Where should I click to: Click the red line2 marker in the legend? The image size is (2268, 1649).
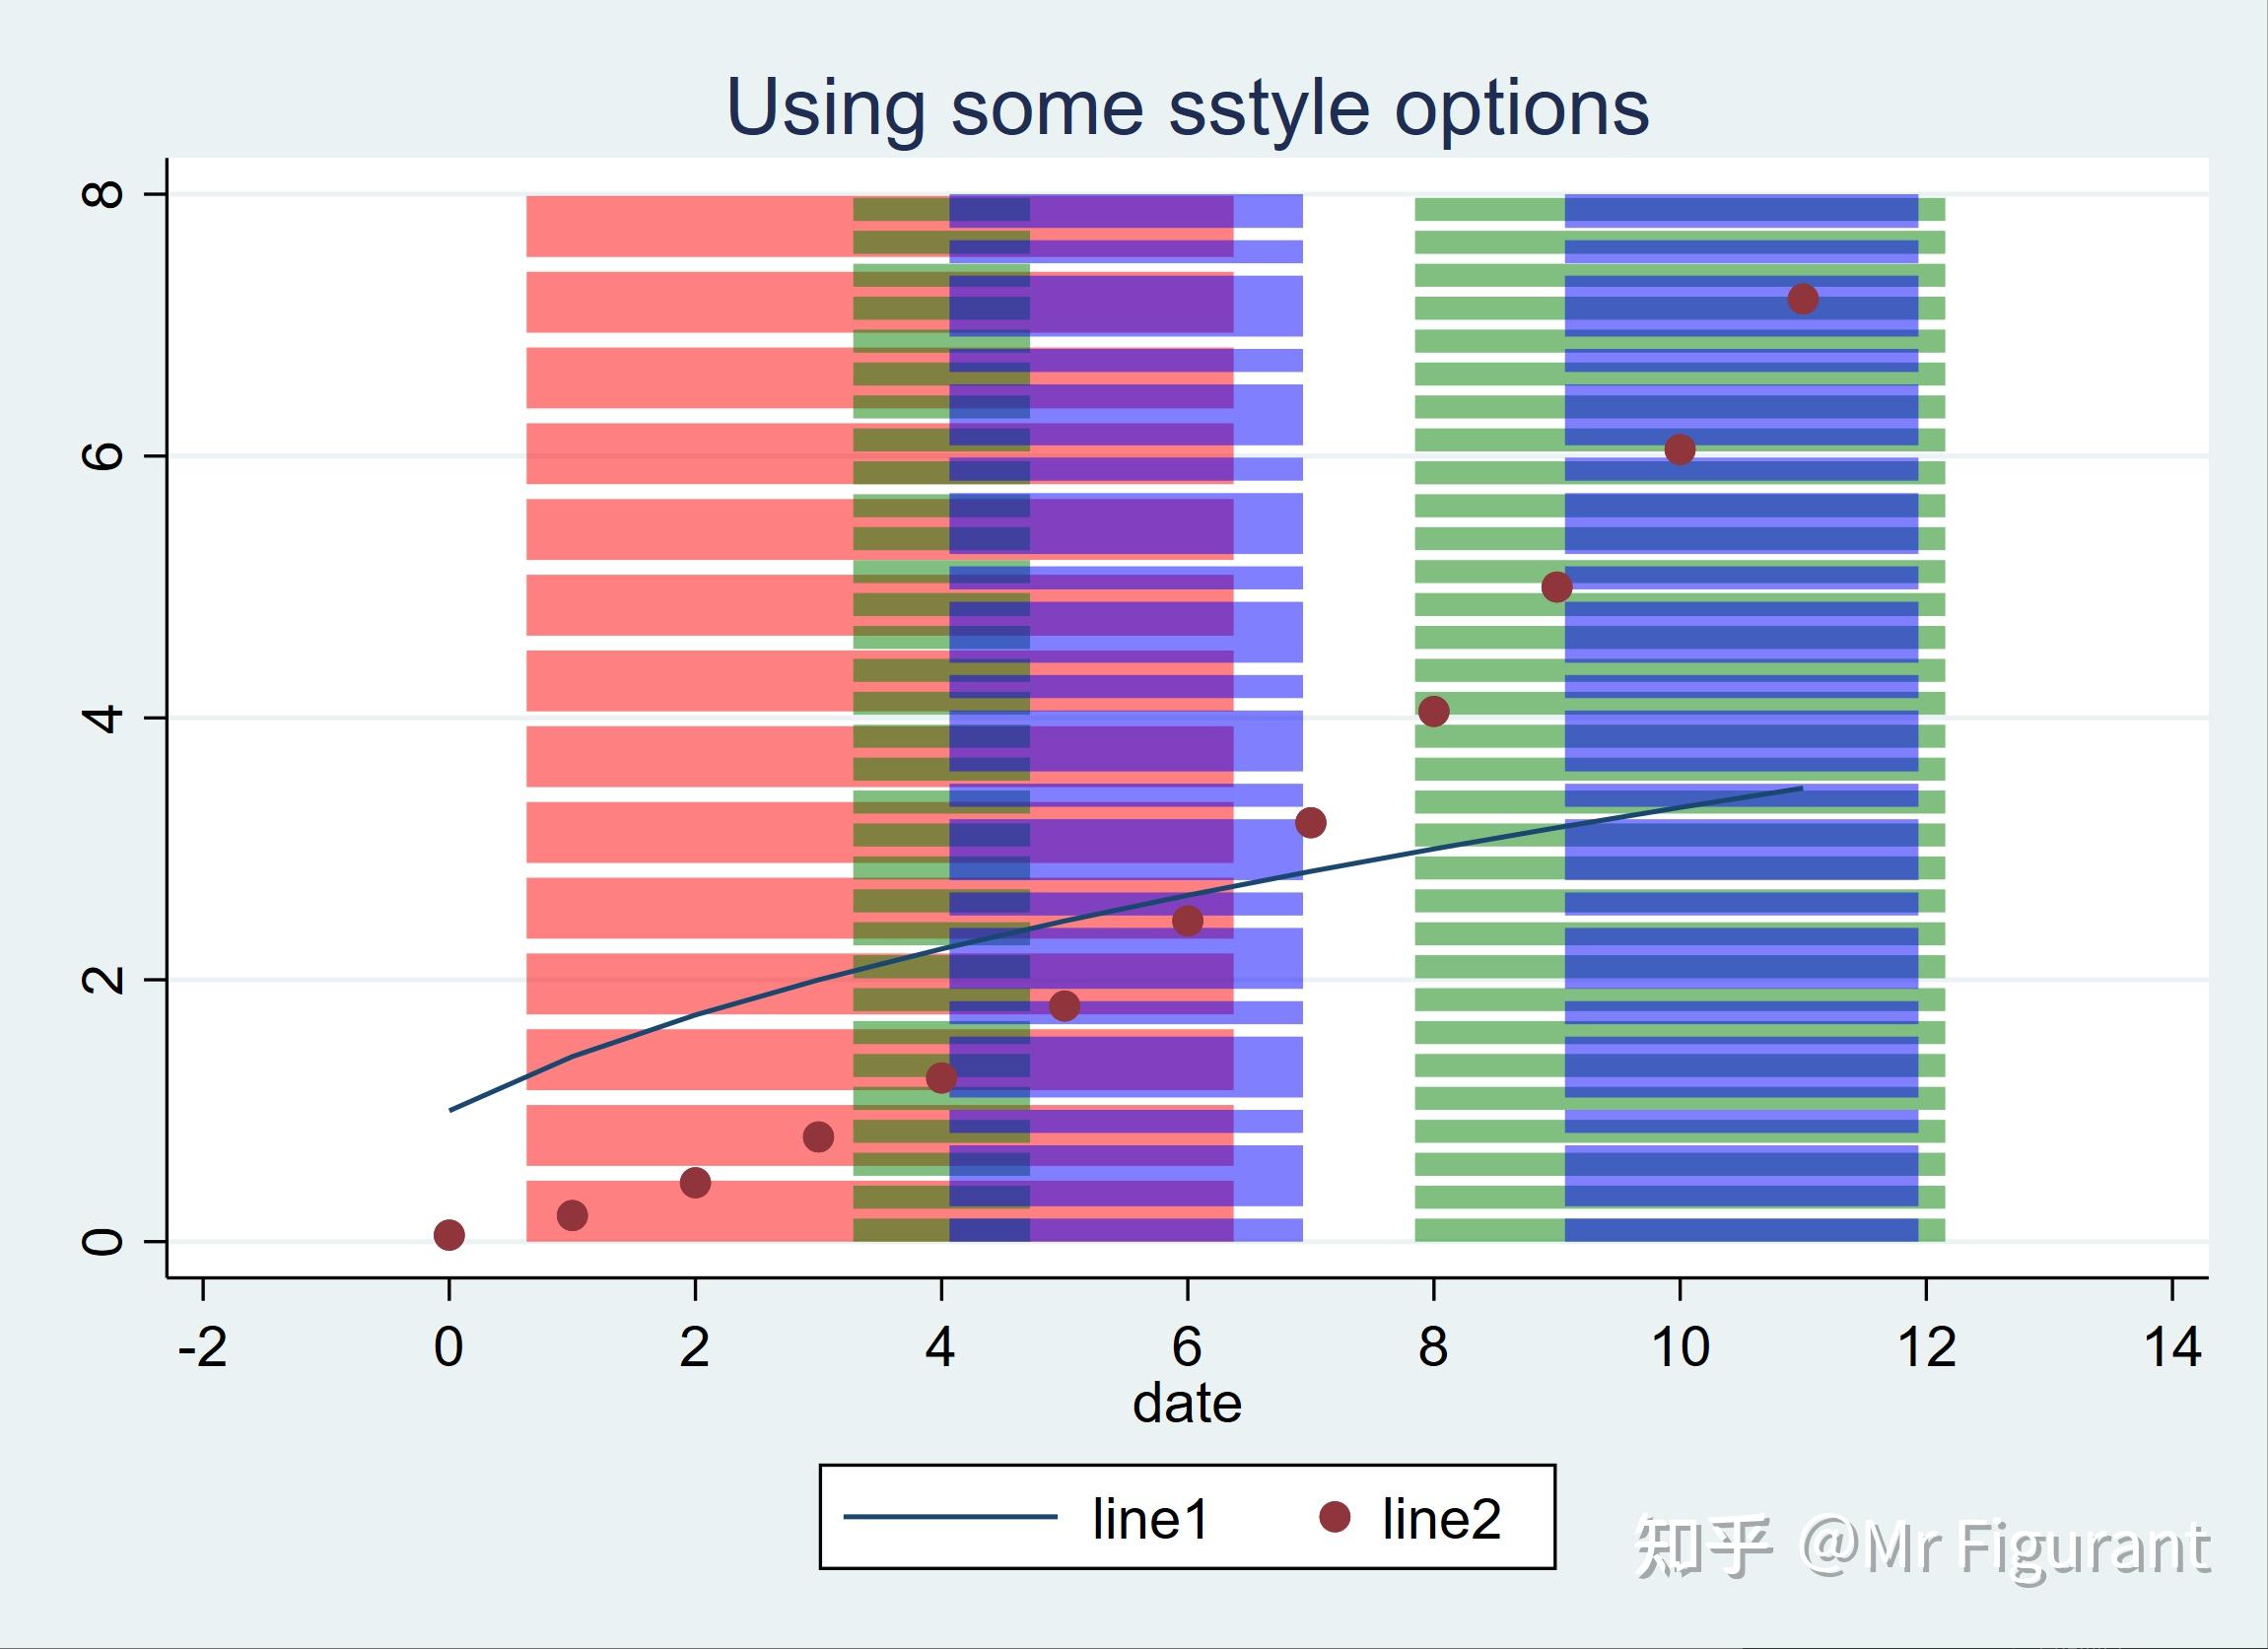pos(1334,1517)
